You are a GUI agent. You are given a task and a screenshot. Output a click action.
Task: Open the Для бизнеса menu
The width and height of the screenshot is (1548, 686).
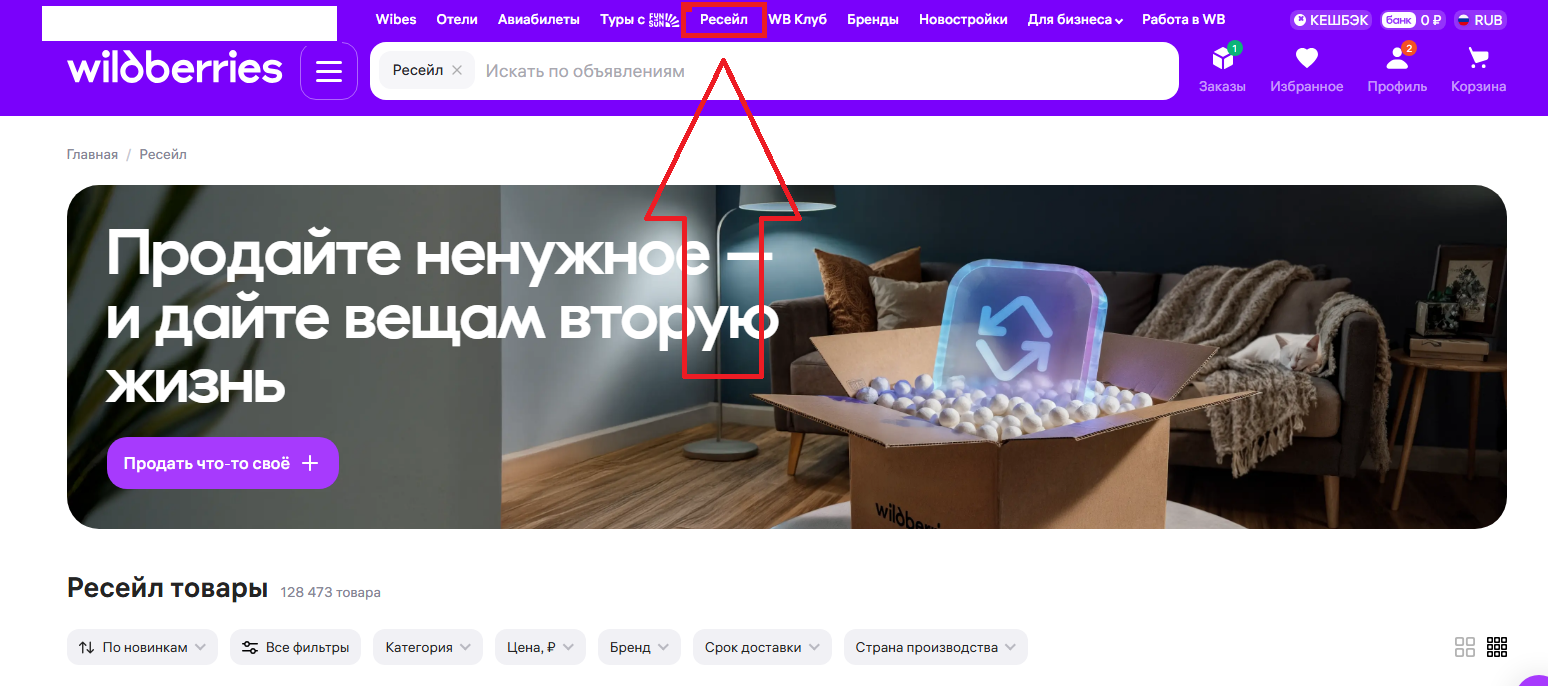(1075, 20)
